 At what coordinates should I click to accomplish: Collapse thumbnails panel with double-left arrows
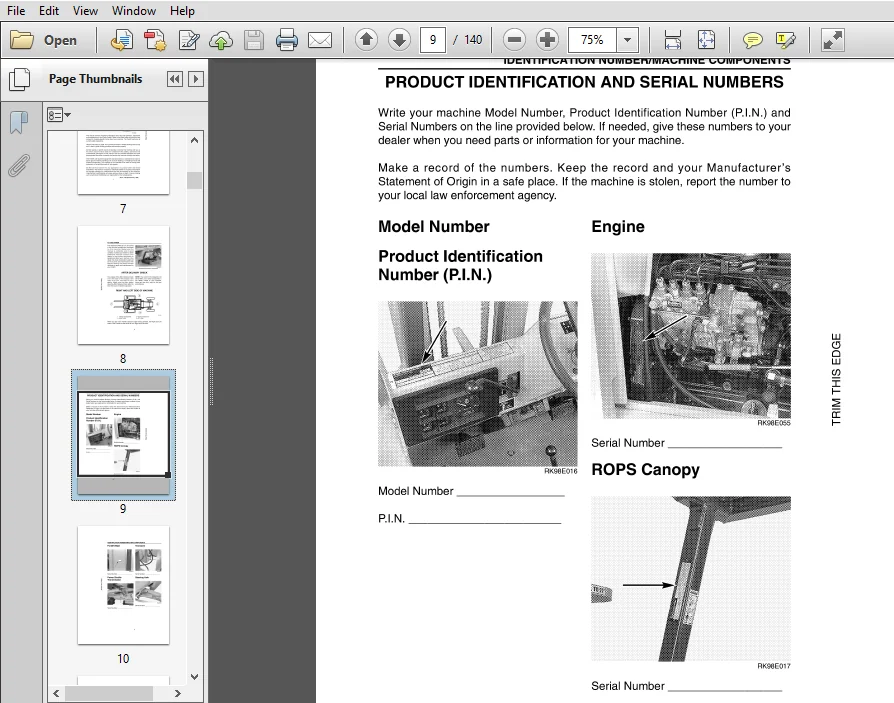pos(174,79)
